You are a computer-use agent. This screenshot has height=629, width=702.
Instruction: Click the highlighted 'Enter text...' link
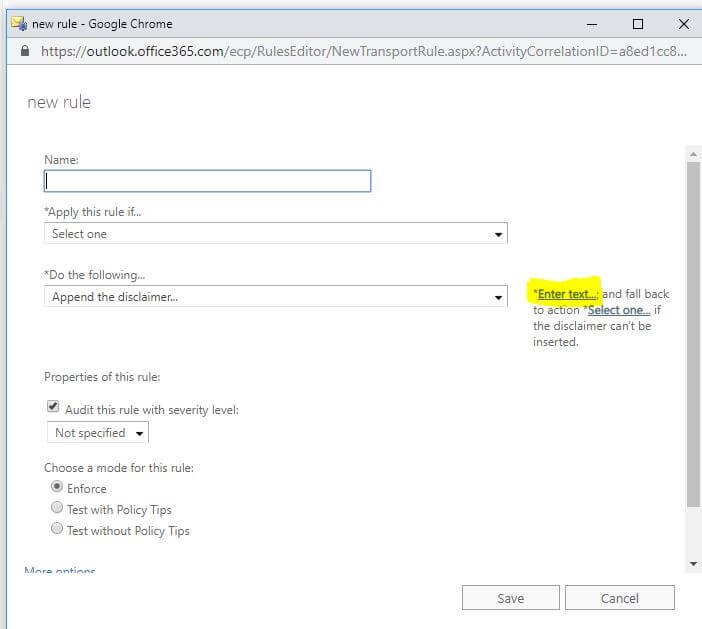(566, 294)
